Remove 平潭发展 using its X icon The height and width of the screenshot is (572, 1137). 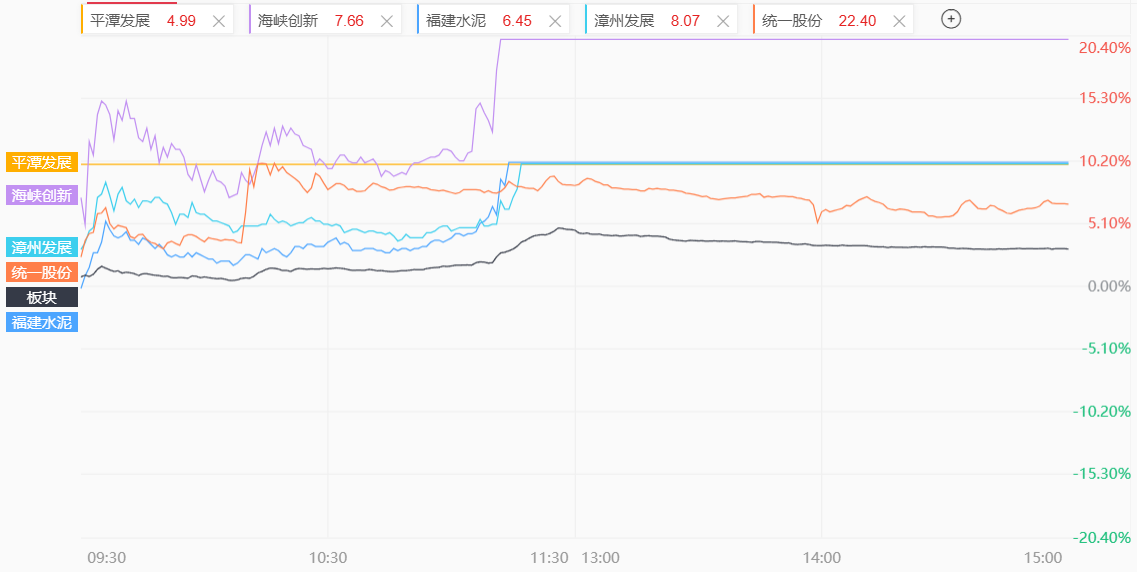pyautogui.click(x=219, y=20)
